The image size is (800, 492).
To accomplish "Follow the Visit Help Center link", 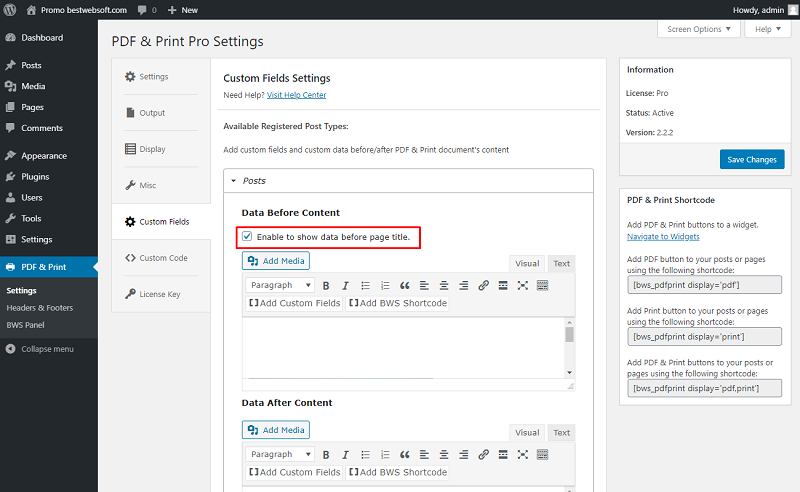I will pos(296,95).
